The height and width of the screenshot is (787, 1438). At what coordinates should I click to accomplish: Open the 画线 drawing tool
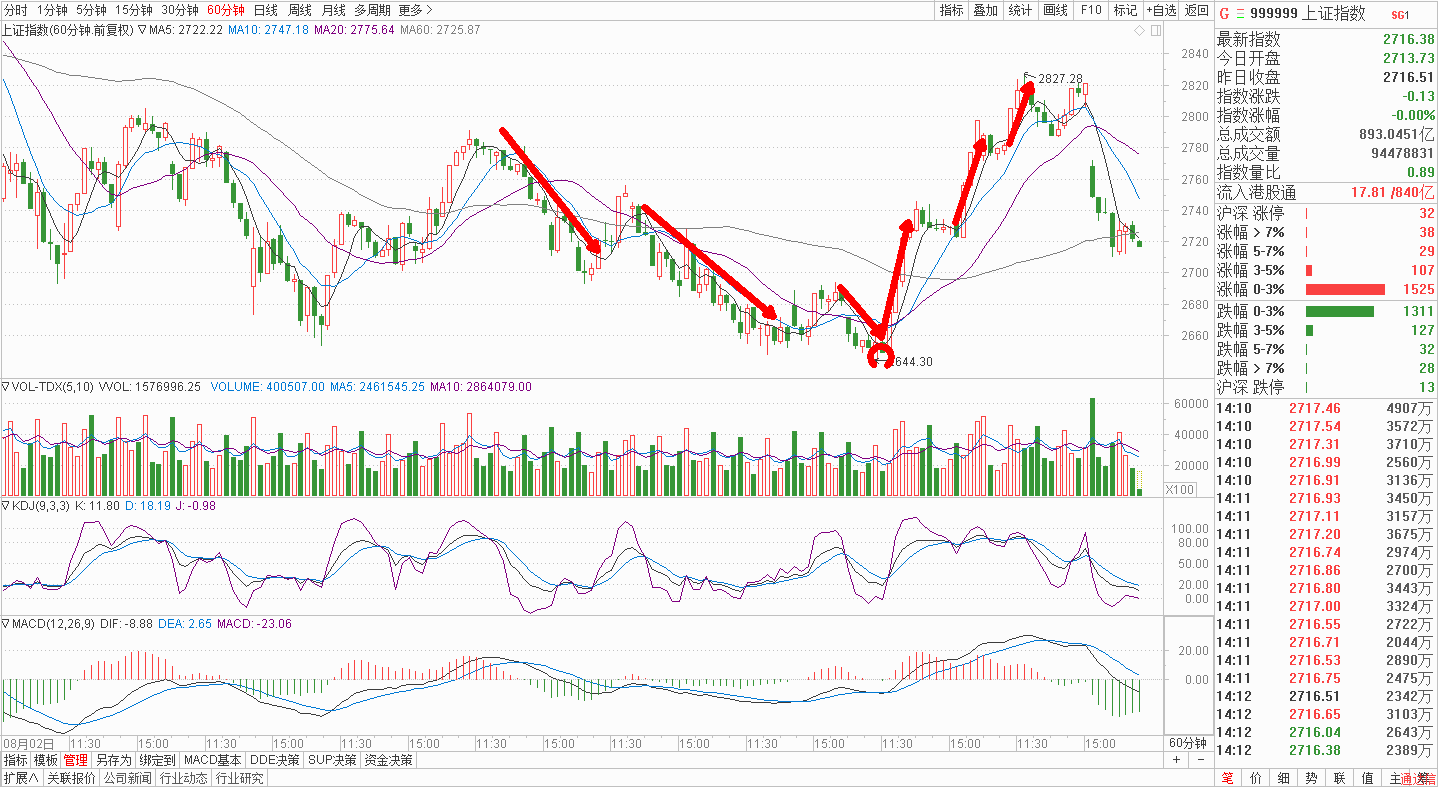(x=1055, y=10)
